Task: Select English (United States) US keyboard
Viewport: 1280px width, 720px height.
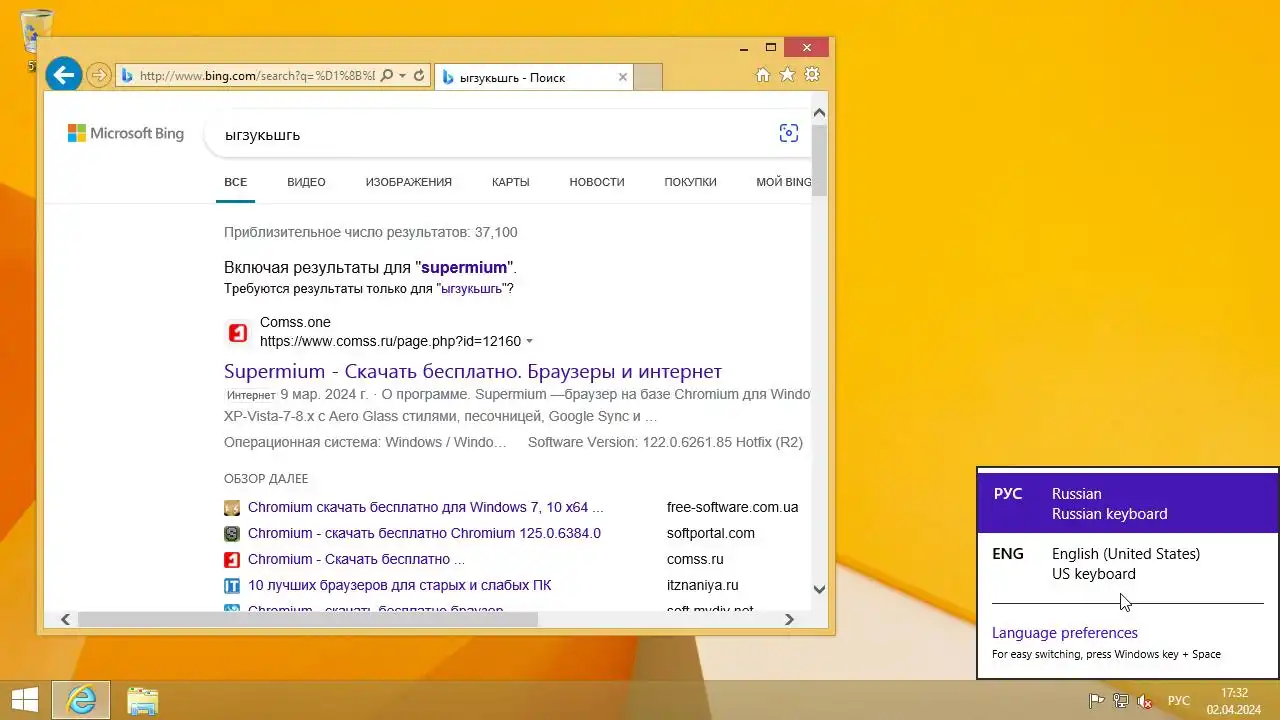Action: click(x=1128, y=563)
